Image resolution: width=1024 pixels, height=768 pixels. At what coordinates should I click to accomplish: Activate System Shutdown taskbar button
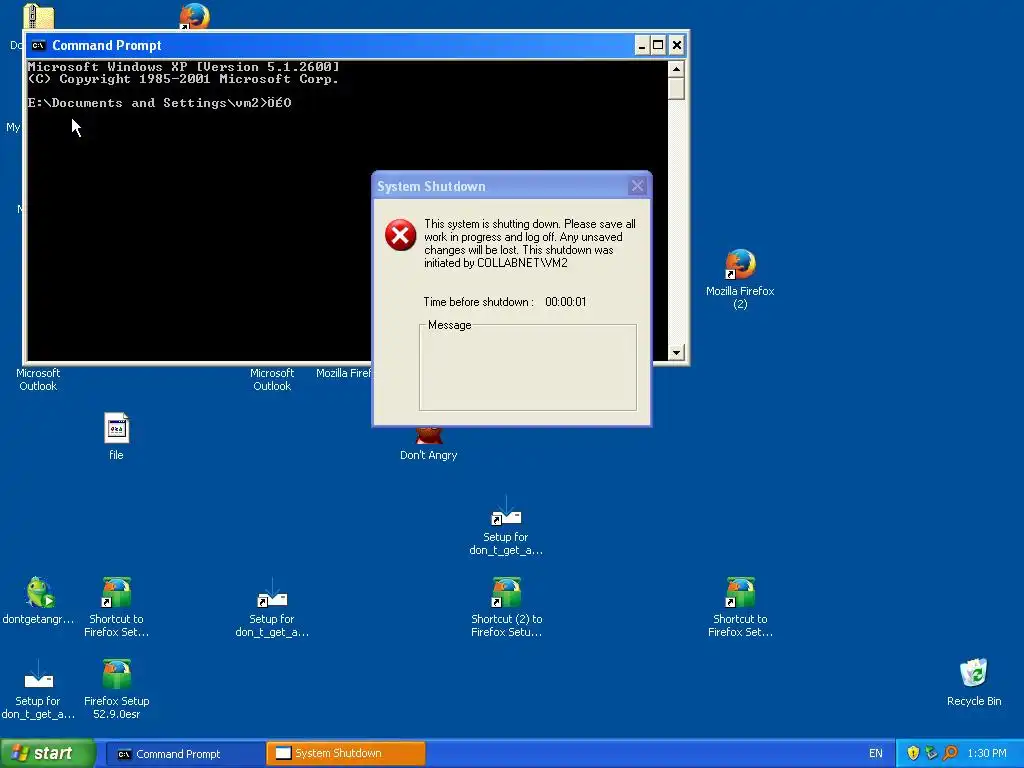pos(346,754)
